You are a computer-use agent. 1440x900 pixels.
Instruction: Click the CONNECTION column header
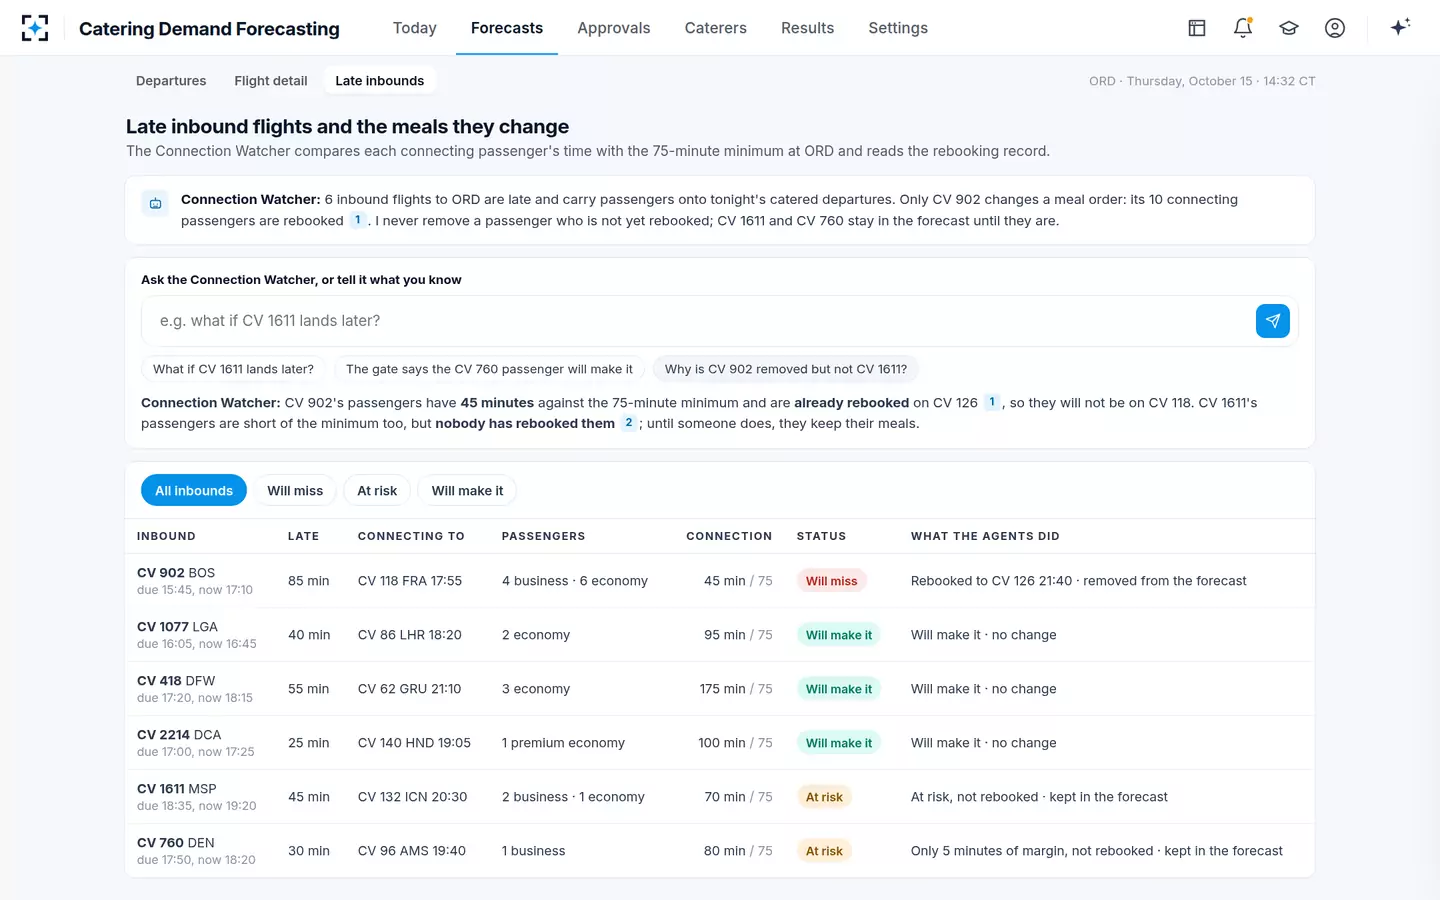(x=729, y=536)
